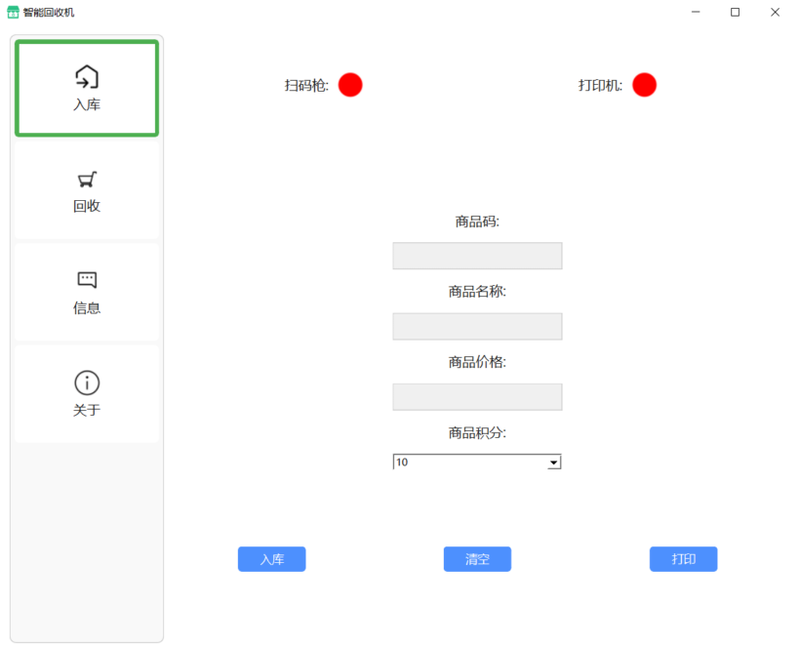Close the 智能回收机 window
Screen dimensions: 800x645
[775, 12]
